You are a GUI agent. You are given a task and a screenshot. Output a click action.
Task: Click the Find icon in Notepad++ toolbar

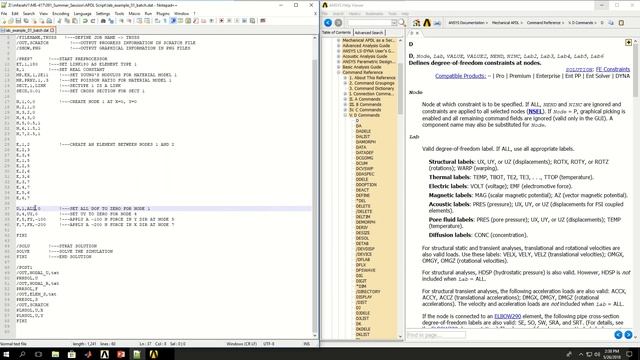click(103, 21)
